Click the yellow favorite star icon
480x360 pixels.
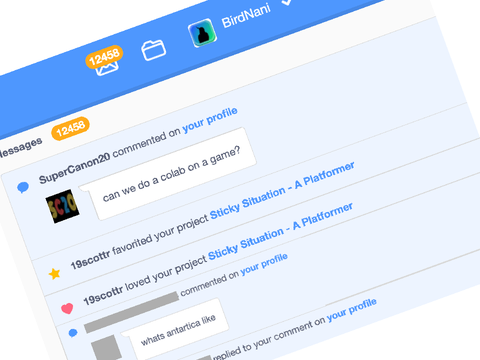(x=55, y=274)
